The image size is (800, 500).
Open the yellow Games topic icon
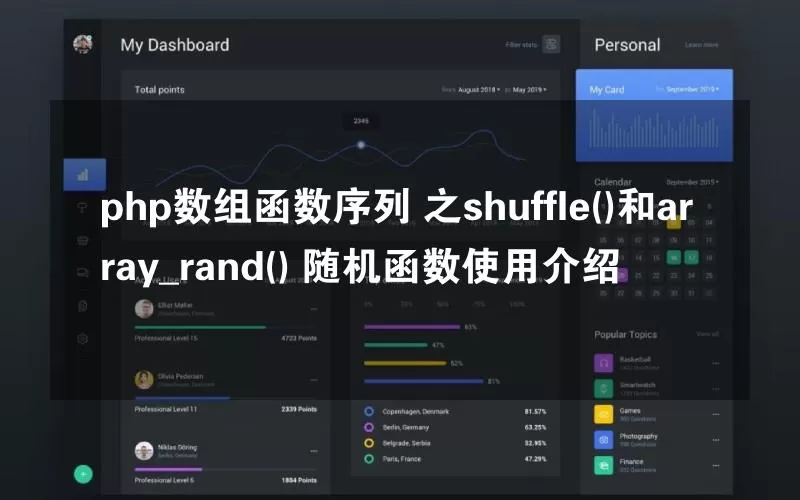pyautogui.click(x=604, y=414)
